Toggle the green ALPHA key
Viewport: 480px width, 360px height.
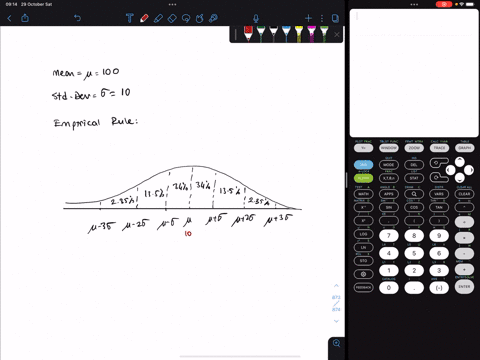(x=363, y=178)
